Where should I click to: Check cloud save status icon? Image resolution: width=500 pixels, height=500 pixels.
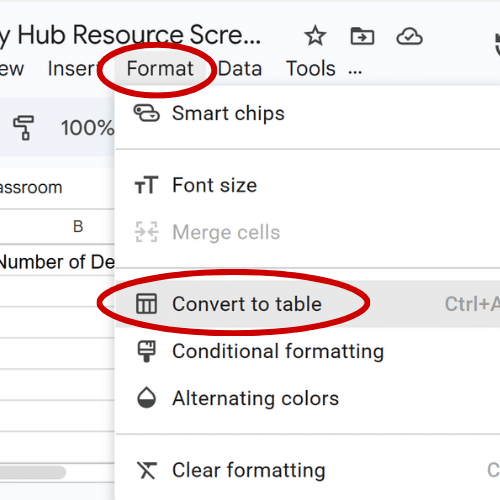(409, 36)
